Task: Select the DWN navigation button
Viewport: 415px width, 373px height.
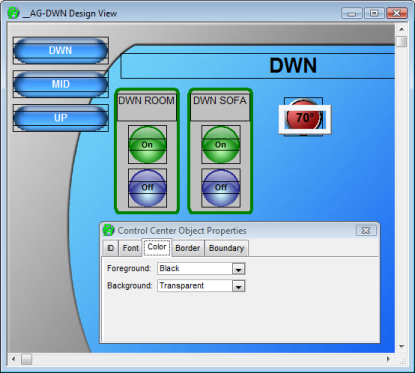Action: click(x=61, y=51)
